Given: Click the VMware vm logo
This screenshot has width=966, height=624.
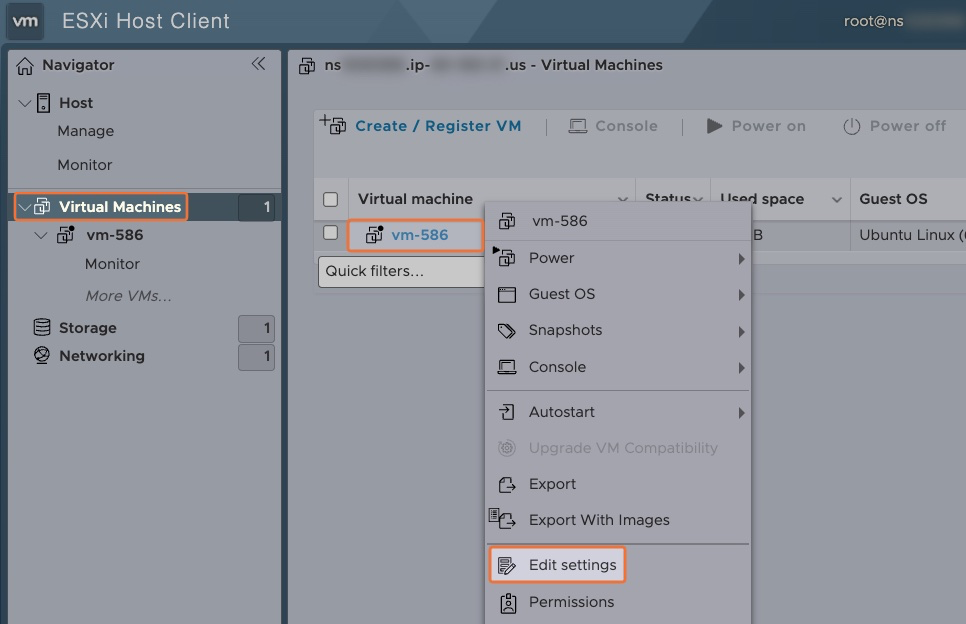Looking at the screenshot, I should [x=25, y=21].
